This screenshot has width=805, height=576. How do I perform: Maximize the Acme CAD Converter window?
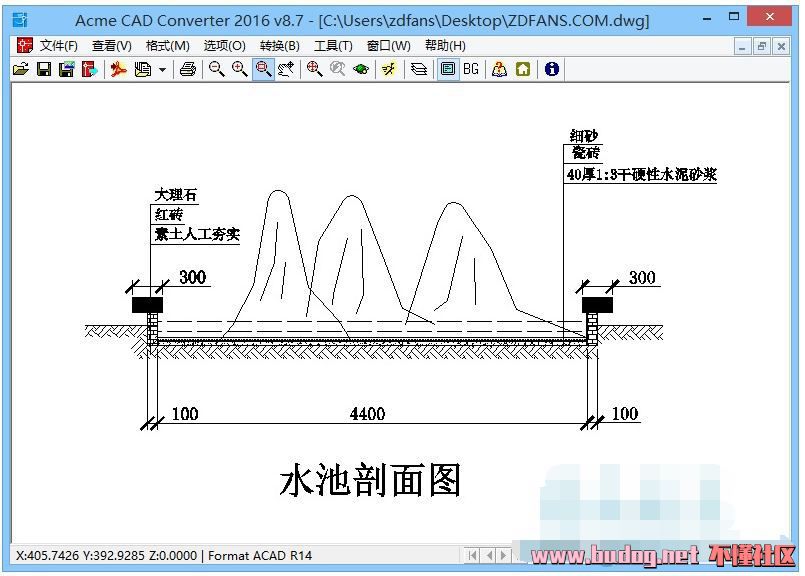[734, 17]
